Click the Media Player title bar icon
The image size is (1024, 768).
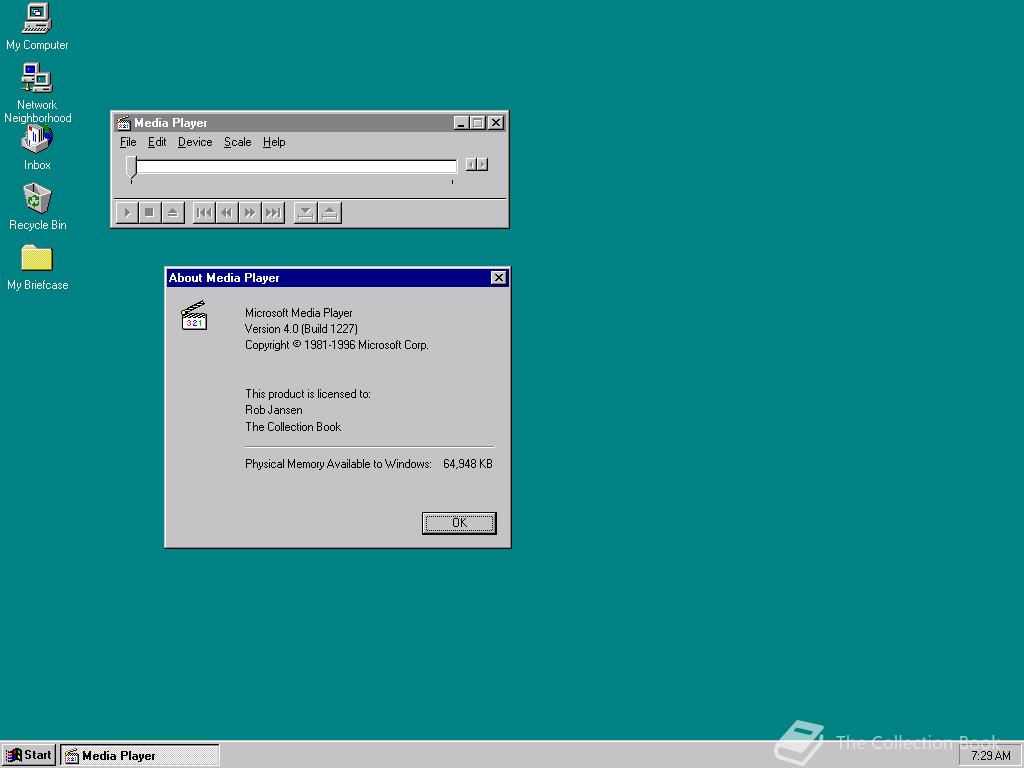click(x=123, y=123)
